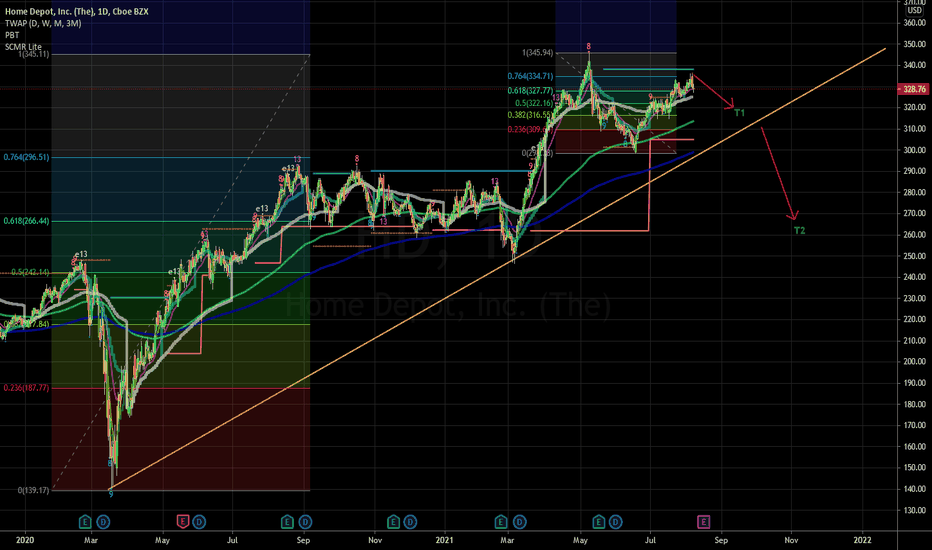
Task: Select the PBT indicator legend
Action: tap(12, 35)
